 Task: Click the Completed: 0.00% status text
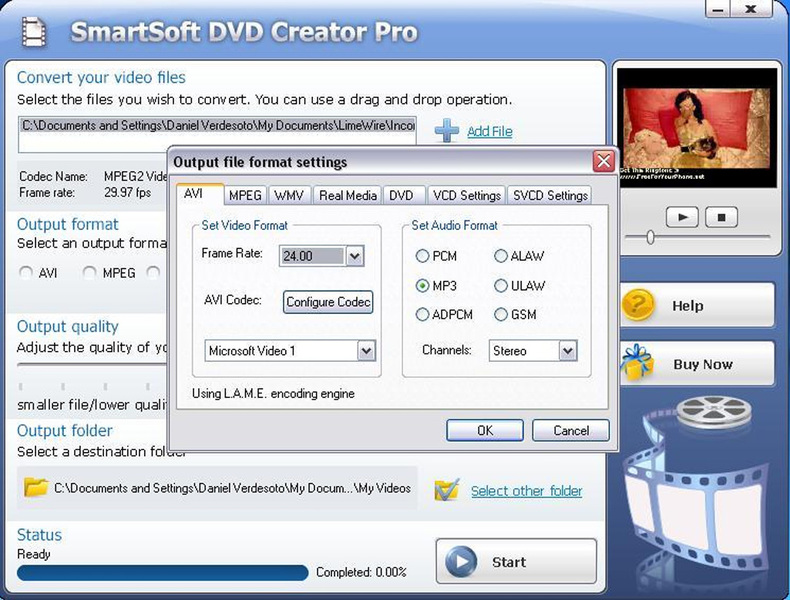pos(361,572)
